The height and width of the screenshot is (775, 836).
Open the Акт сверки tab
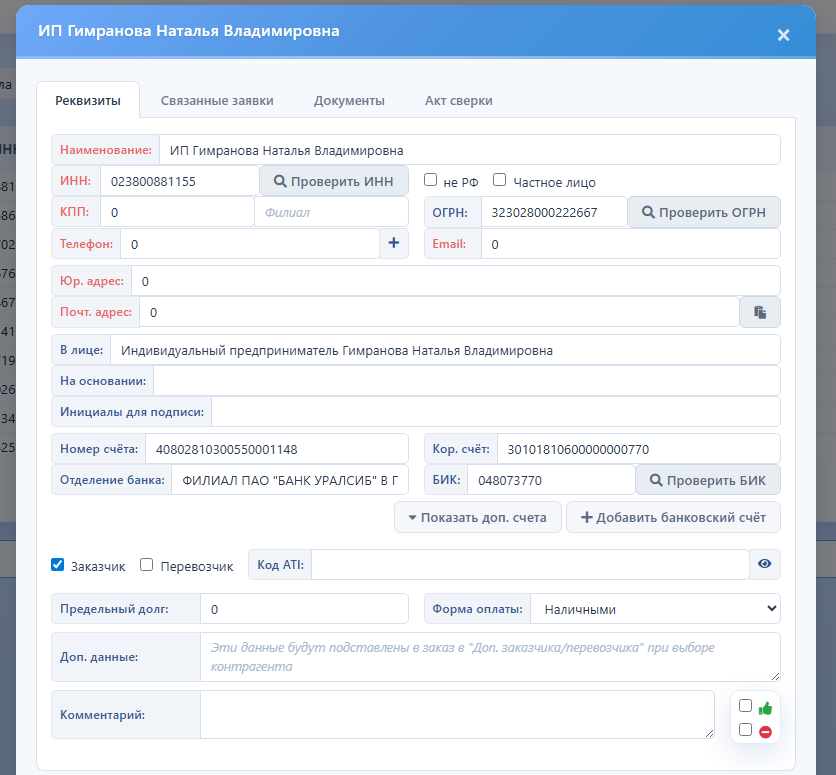pos(459,100)
